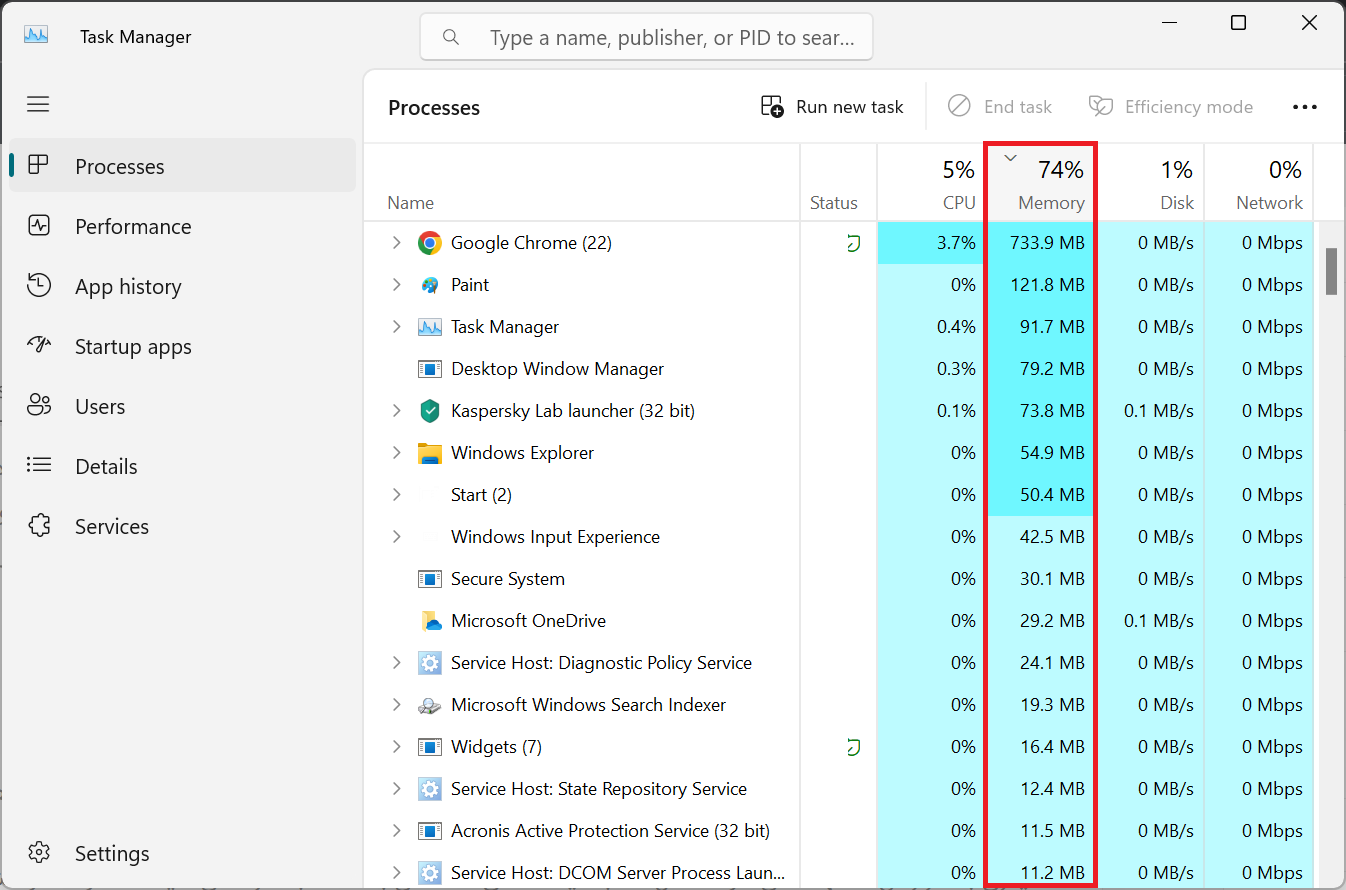Click the Acronis Active Protection Service icon
Image resolution: width=1346 pixels, height=890 pixels.
pos(430,831)
